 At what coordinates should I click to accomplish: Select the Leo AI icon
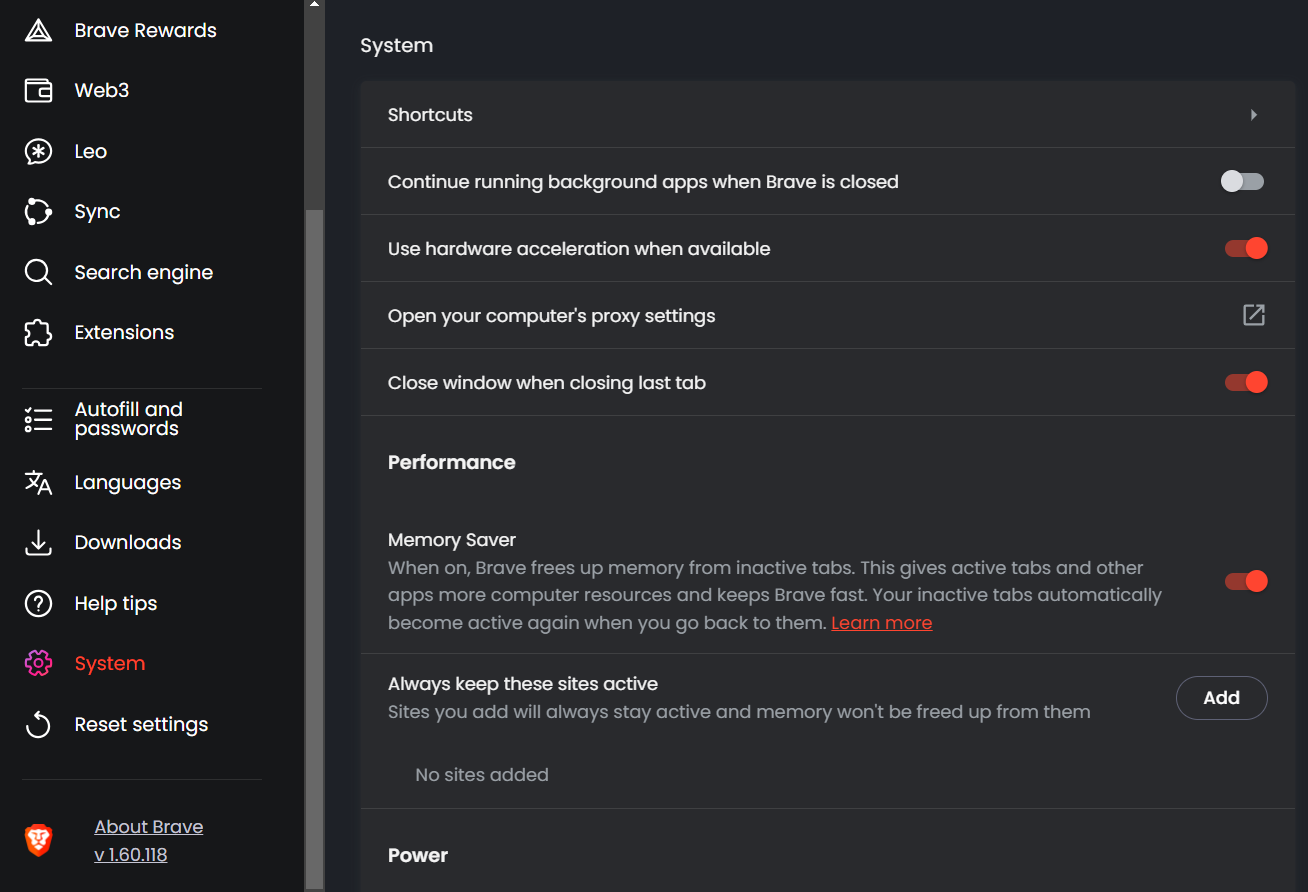coord(38,152)
